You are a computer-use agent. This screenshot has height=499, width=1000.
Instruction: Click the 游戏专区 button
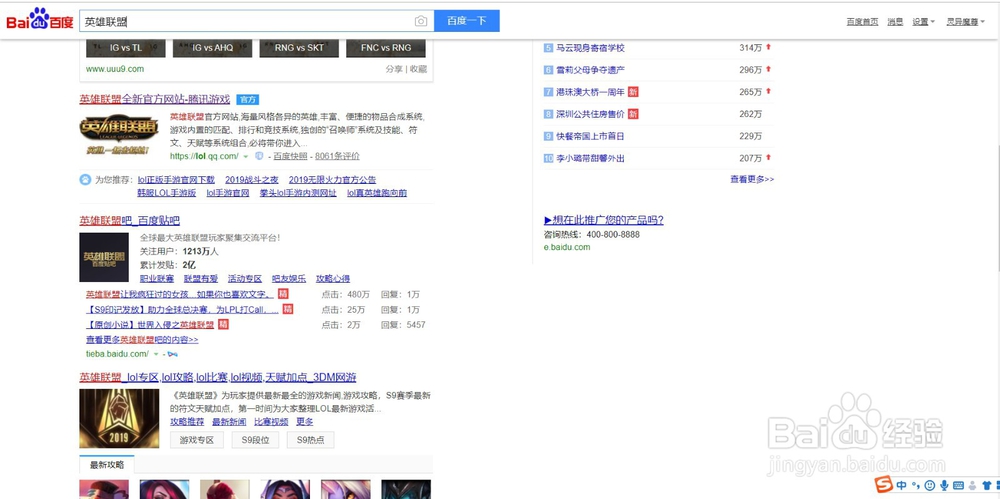197,440
